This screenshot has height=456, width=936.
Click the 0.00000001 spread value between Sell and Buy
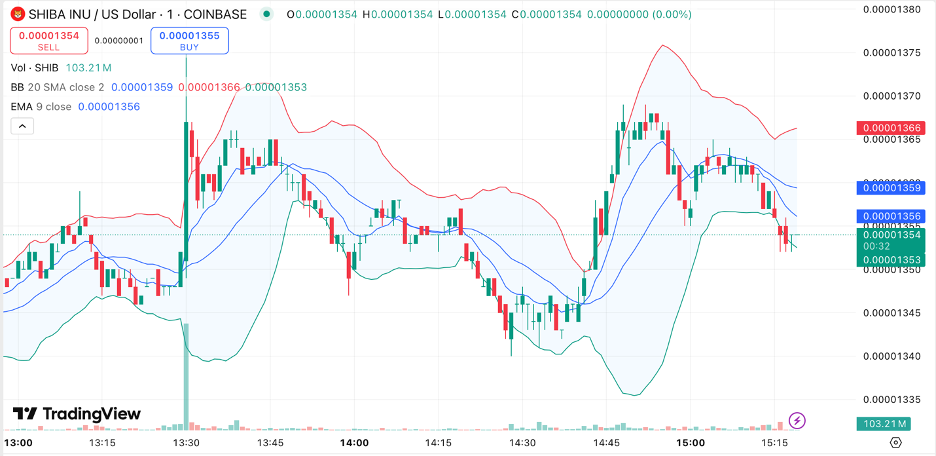[x=119, y=41]
